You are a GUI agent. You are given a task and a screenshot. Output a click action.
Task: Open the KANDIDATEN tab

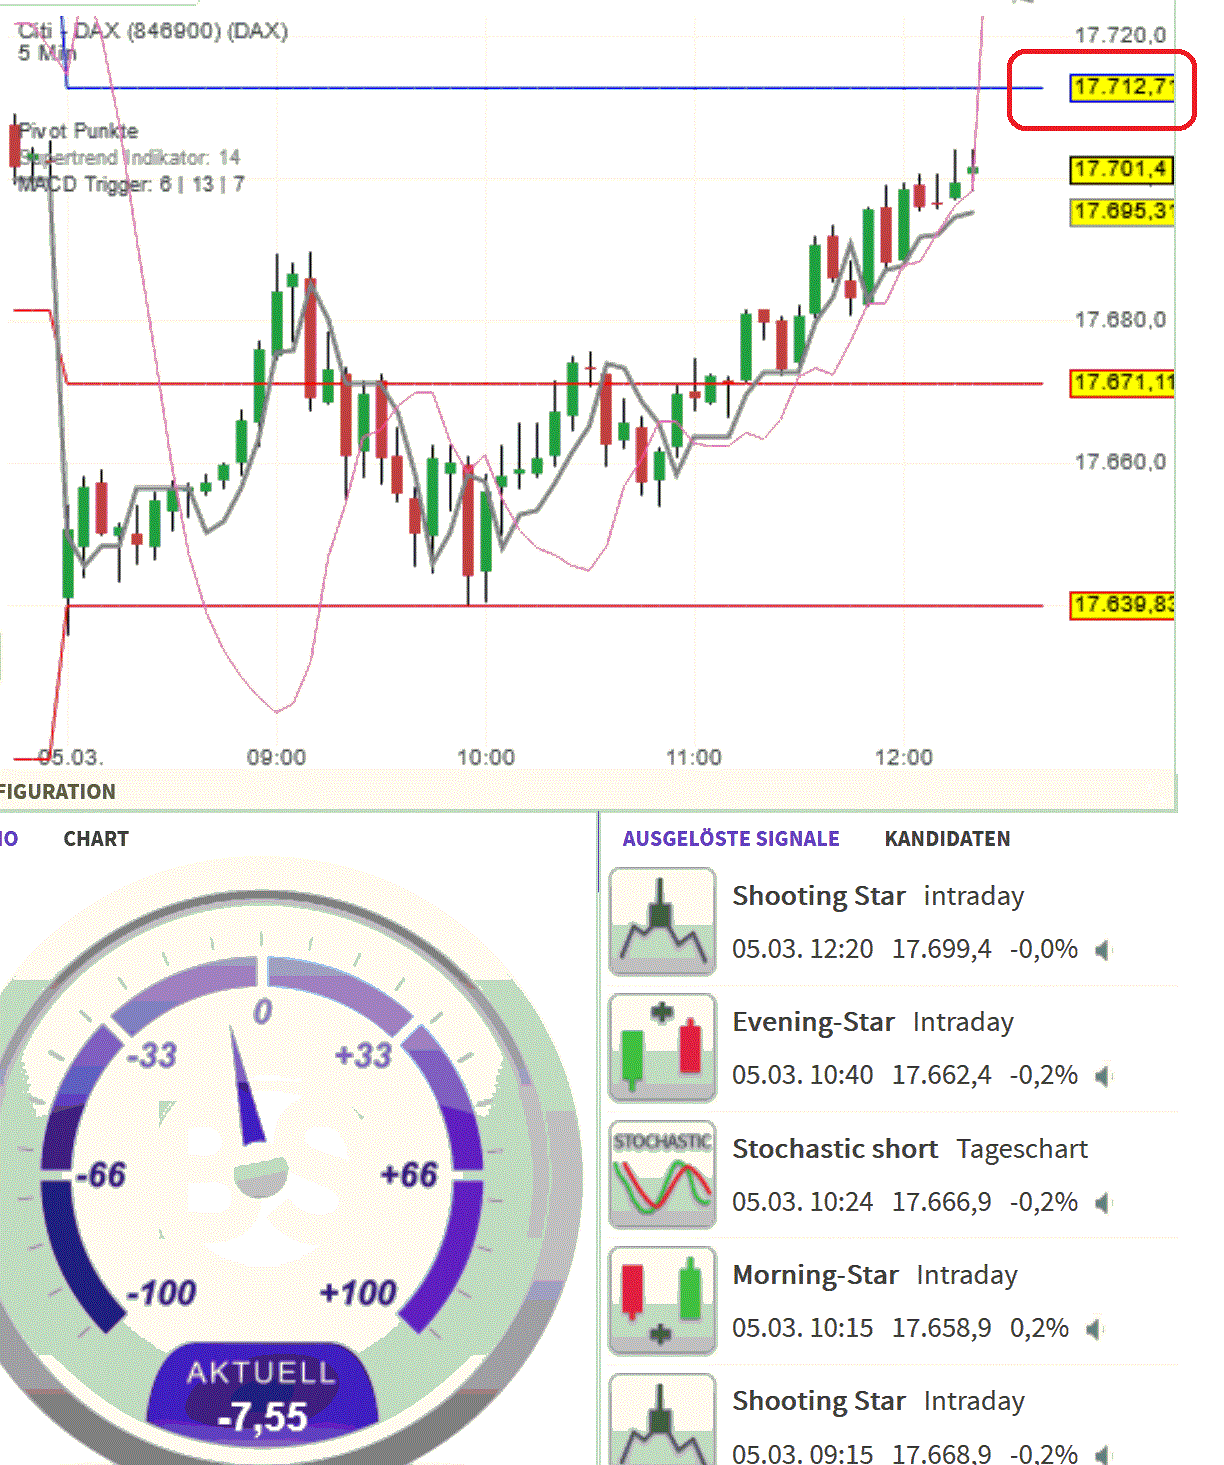point(947,839)
